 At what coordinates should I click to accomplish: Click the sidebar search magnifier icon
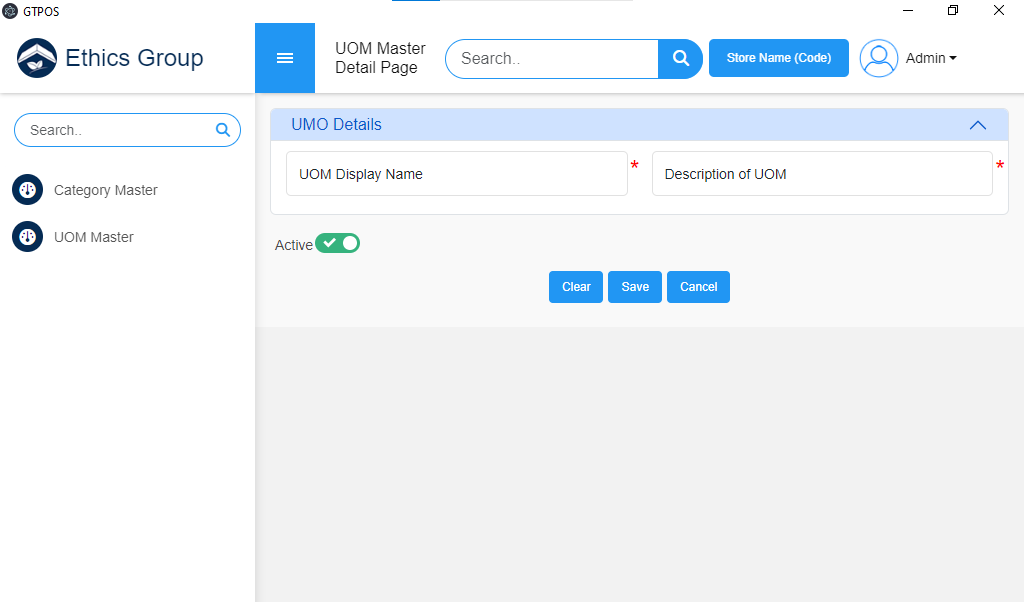[x=223, y=130]
